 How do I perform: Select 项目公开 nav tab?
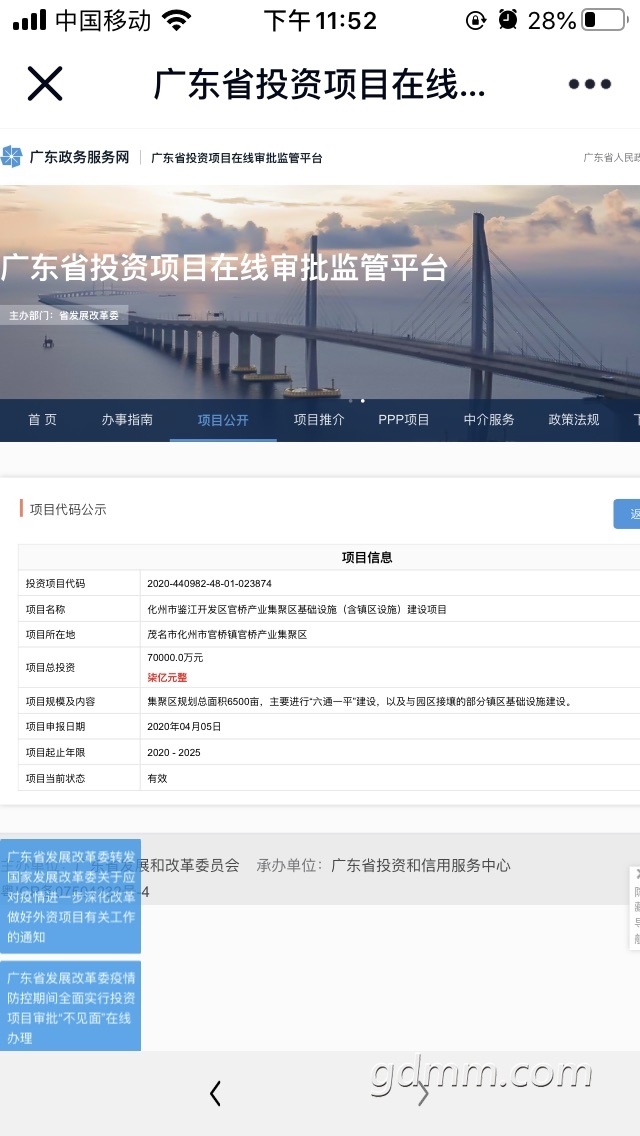point(223,420)
